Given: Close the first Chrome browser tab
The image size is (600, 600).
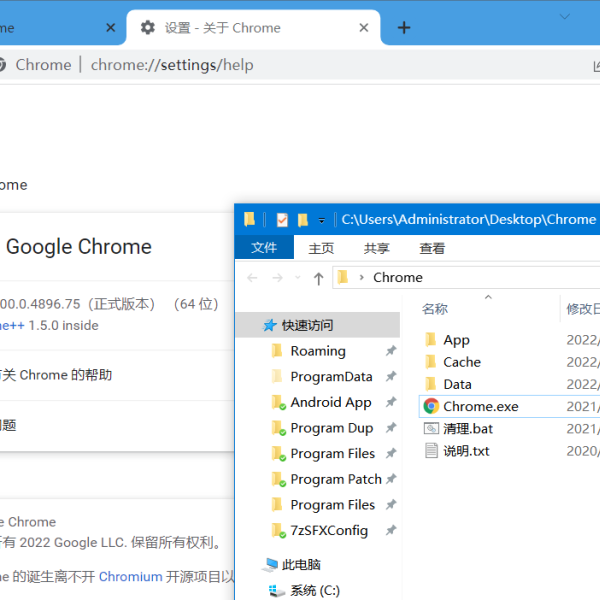Looking at the screenshot, I should click(x=111, y=28).
